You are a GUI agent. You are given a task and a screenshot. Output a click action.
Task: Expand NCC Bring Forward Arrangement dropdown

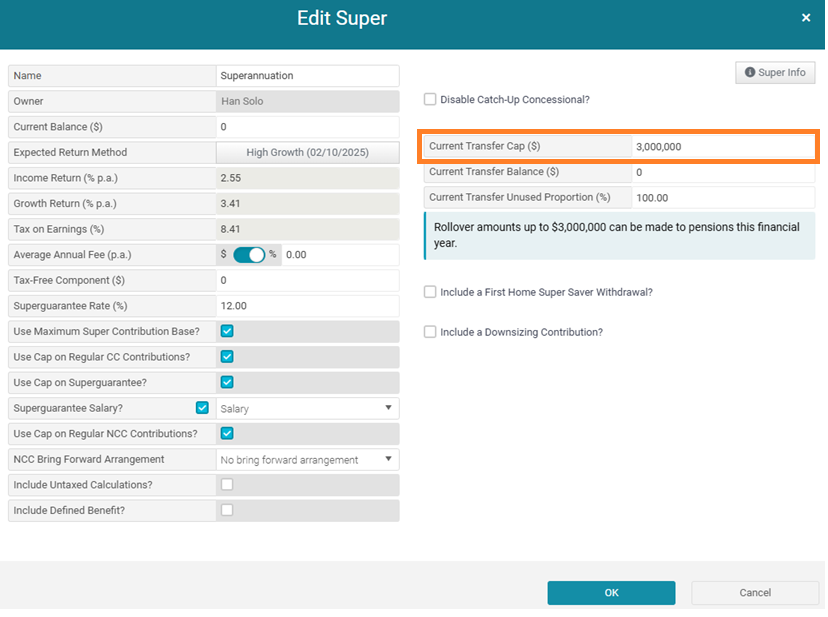pyautogui.click(x=307, y=460)
